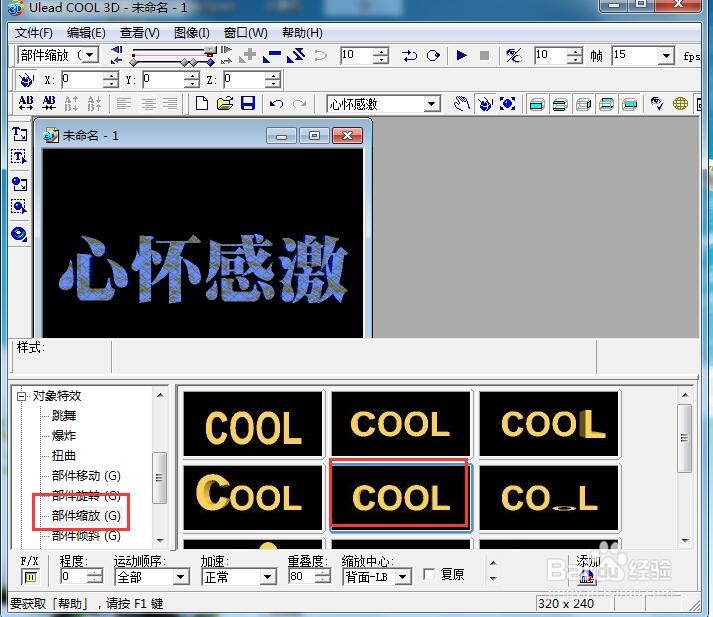Click the third face selection cube icon

click(x=583, y=105)
